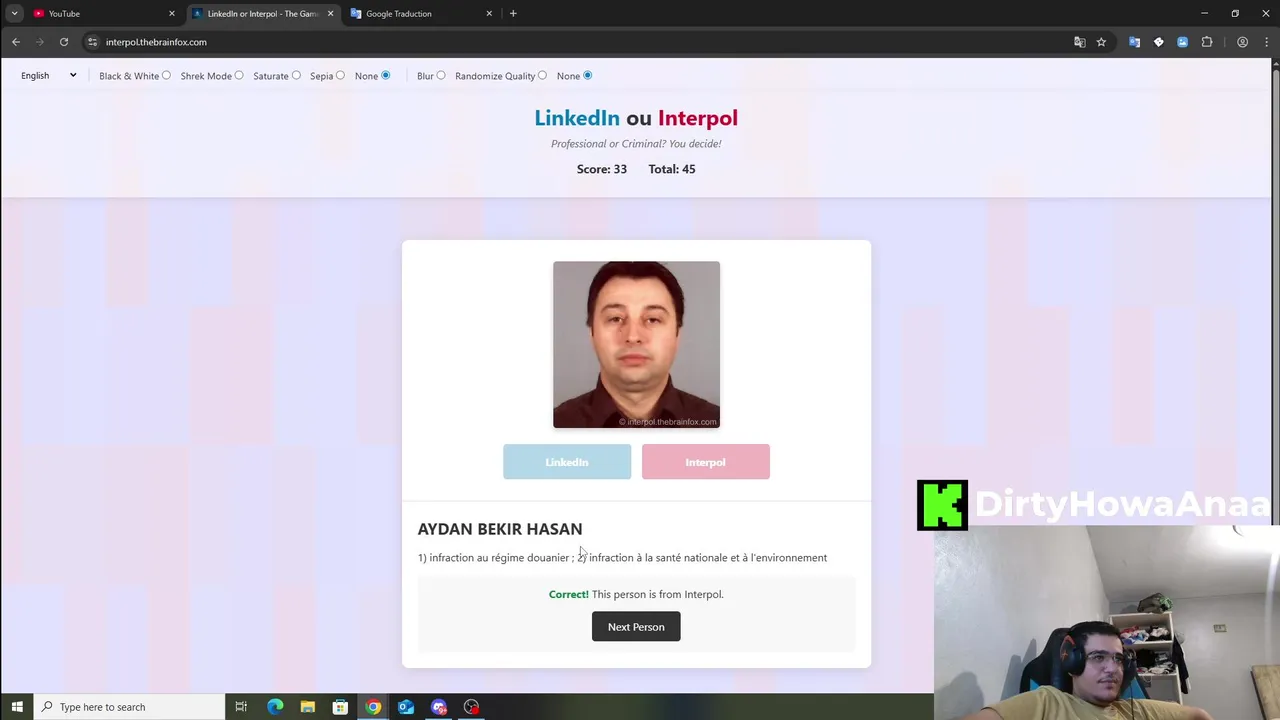This screenshot has height=720, width=1280.
Task: Click the Chrome taskbar icon
Action: (x=373, y=707)
